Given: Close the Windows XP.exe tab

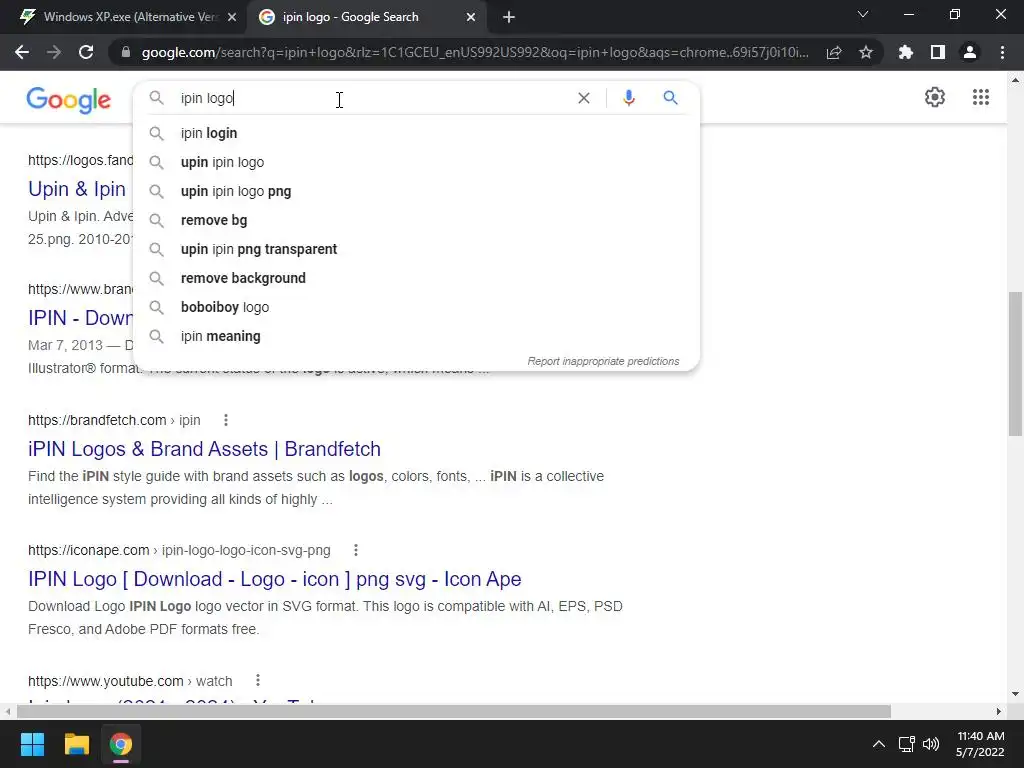Looking at the screenshot, I should 232,18.
